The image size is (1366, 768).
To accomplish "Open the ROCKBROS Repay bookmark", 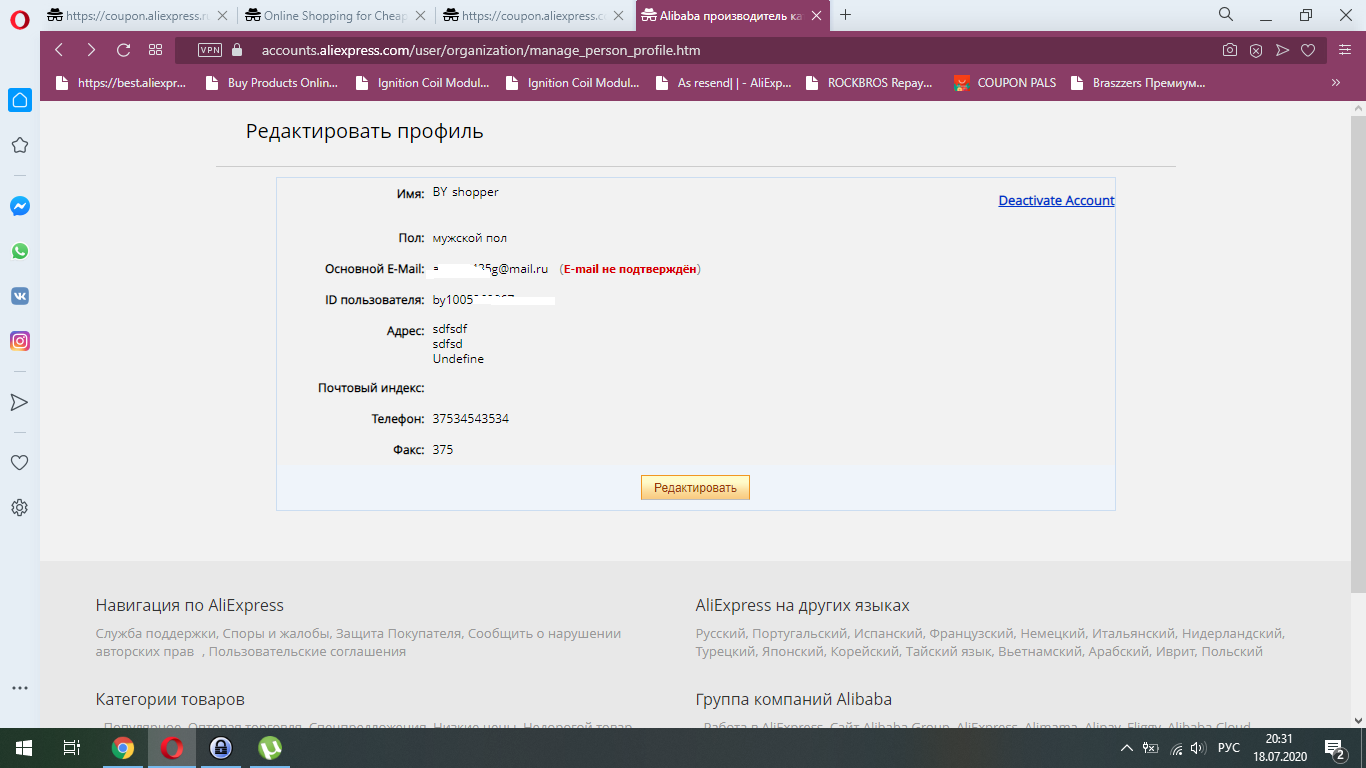I will pos(868,83).
